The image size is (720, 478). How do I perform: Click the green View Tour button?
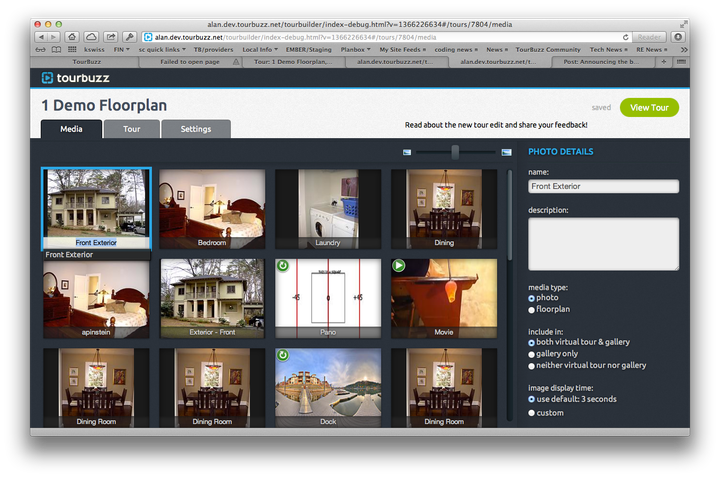point(649,107)
